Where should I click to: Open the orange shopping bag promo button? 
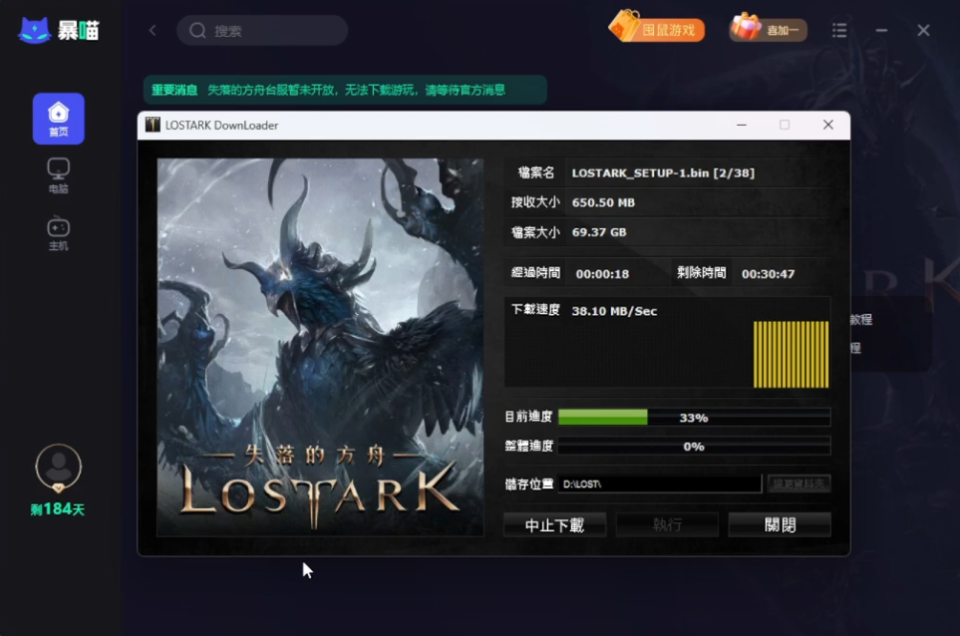(x=656, y=28)
